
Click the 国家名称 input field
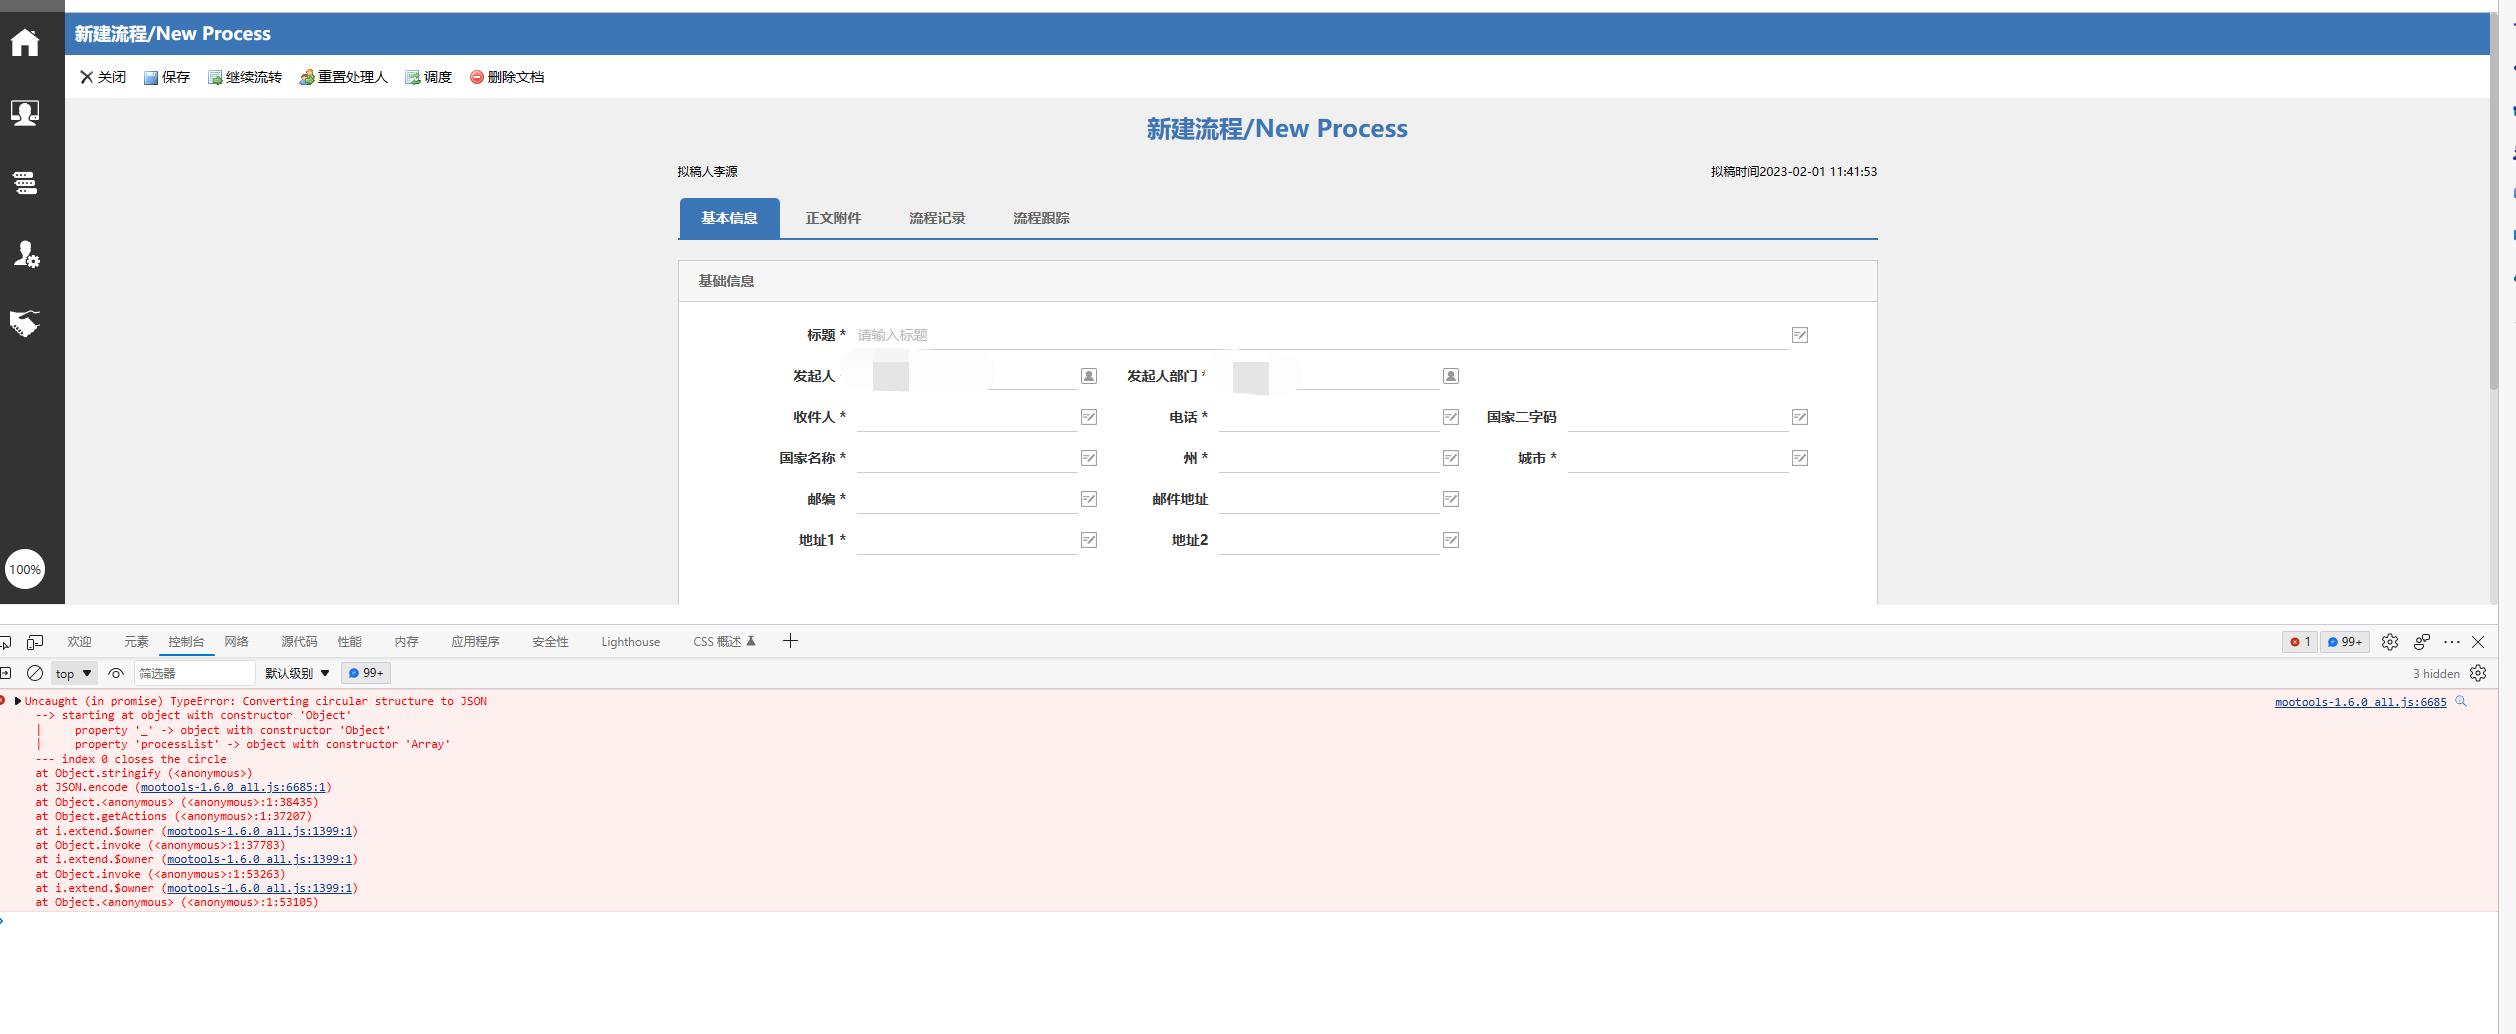click(x=967, y=458)
